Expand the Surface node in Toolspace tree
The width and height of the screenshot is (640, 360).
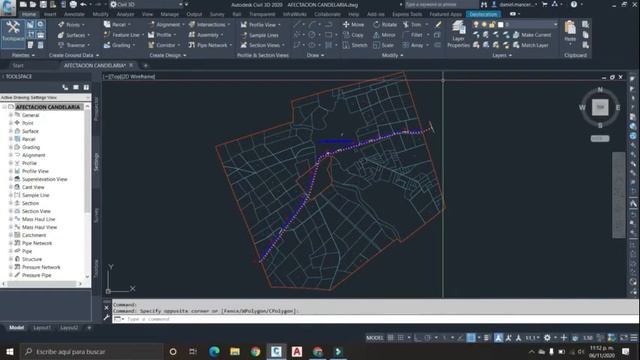[x=11, y=131]
